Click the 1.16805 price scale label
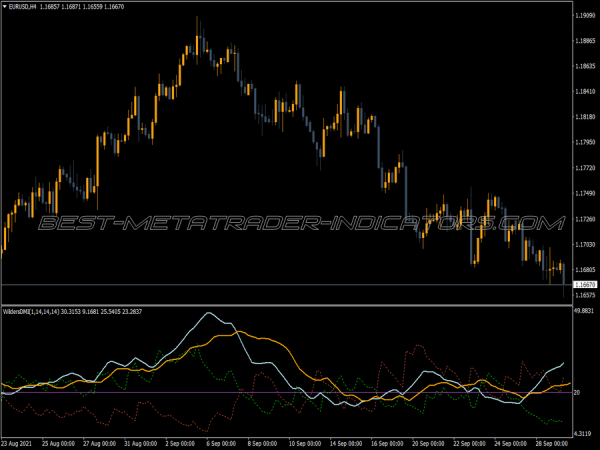 click(x=585, y=270)
